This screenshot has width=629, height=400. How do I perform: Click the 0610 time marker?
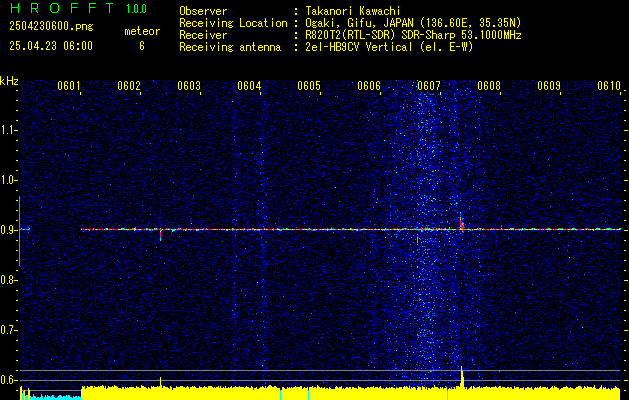pyautogui.click(x=609, y=85)
